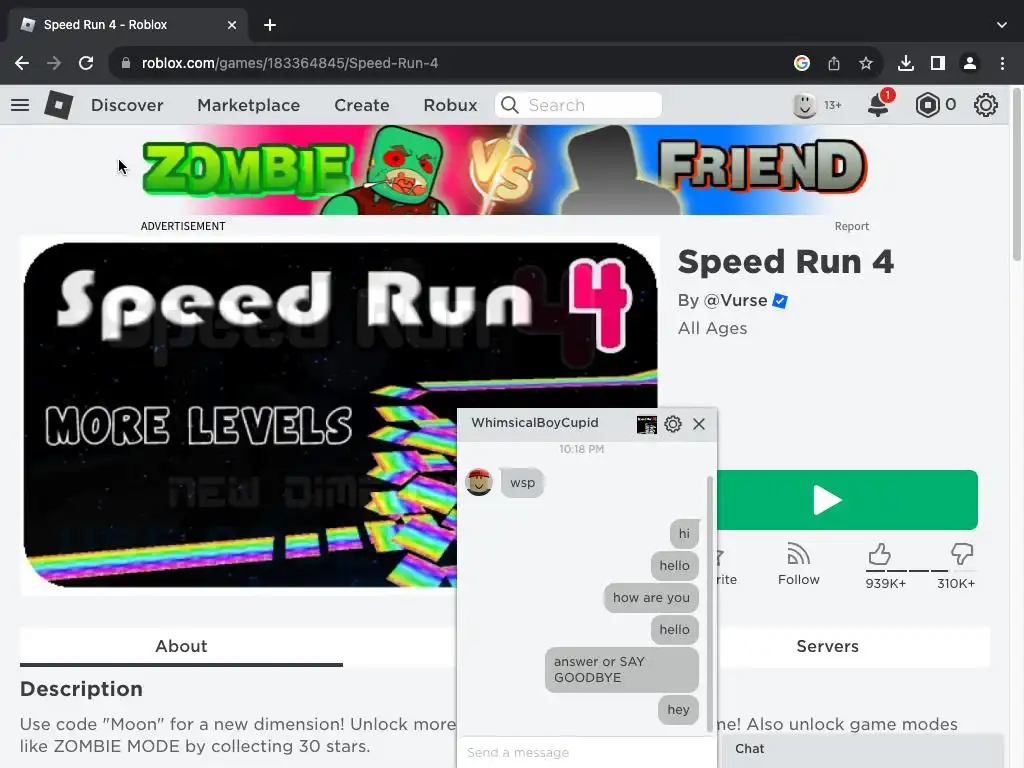Close the Speed Run 4 tab
This screenshot has height=768, width=1024.
point(232,25)
